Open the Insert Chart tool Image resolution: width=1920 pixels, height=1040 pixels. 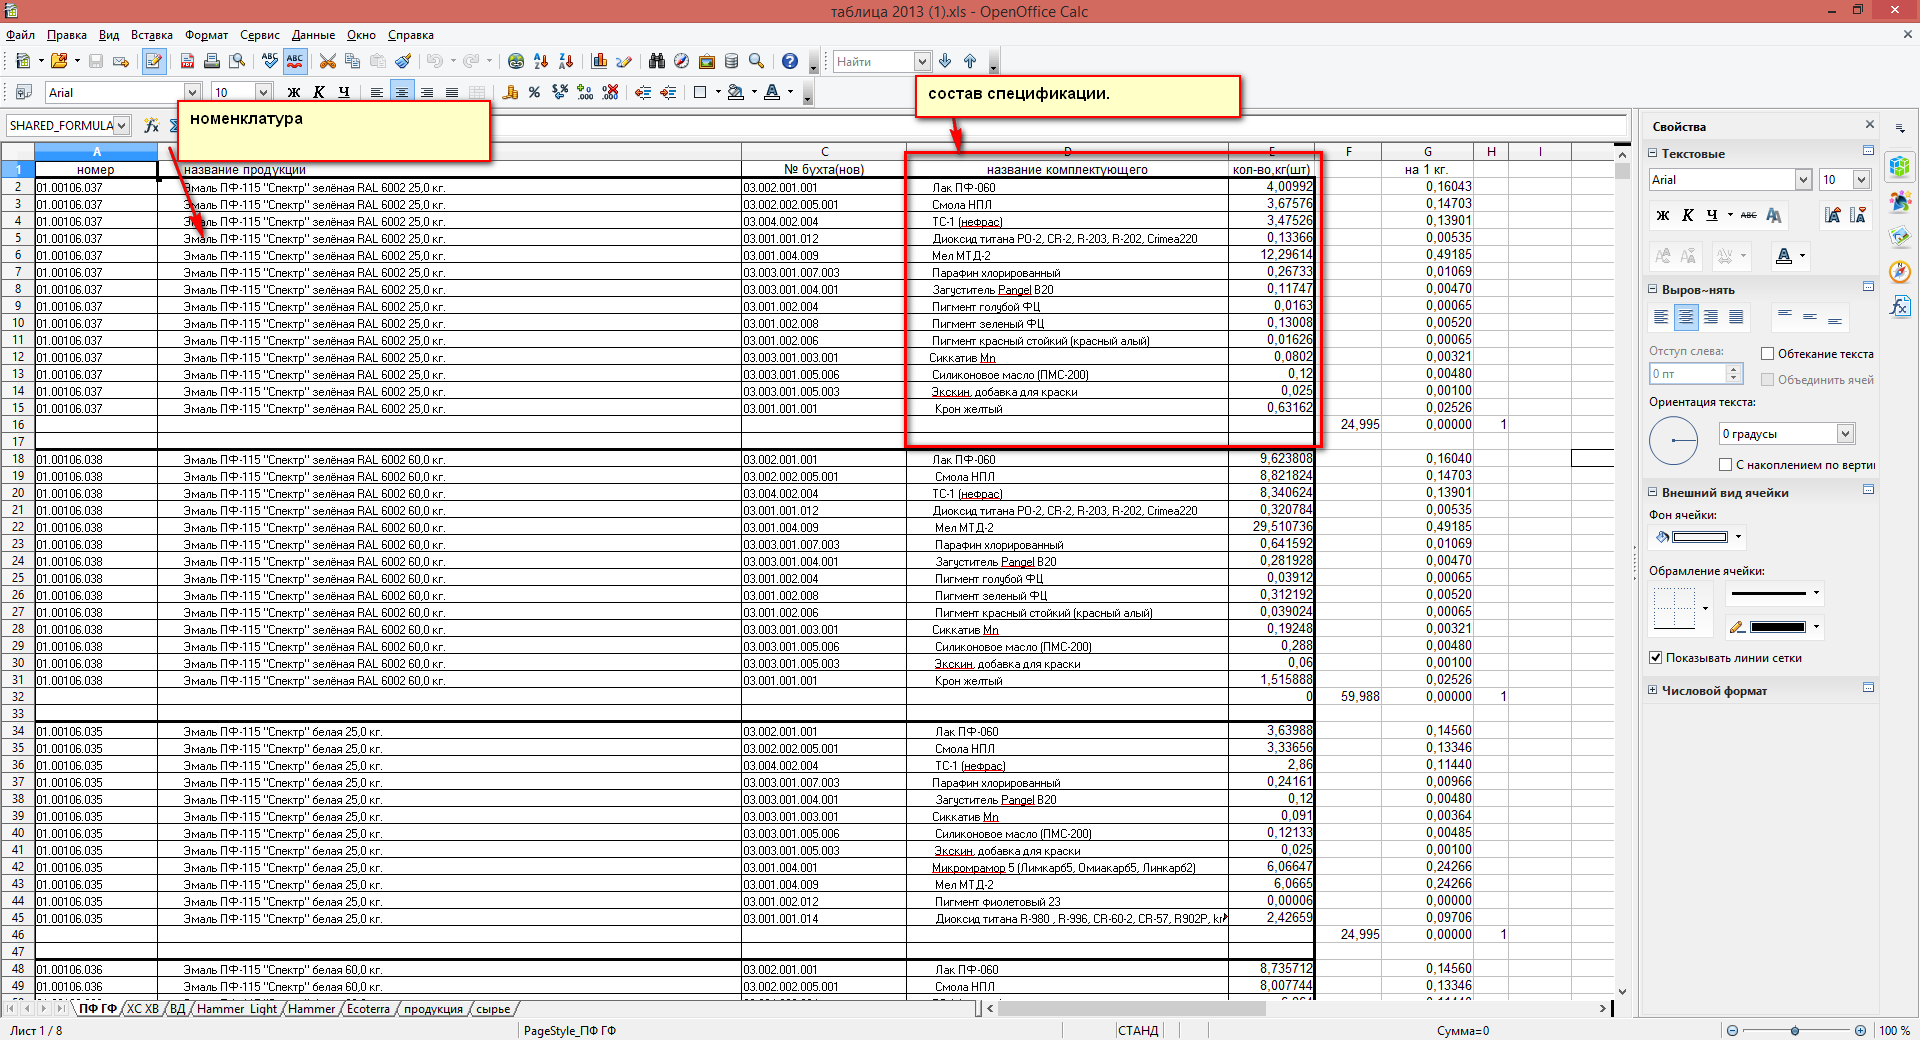(600, 62)
